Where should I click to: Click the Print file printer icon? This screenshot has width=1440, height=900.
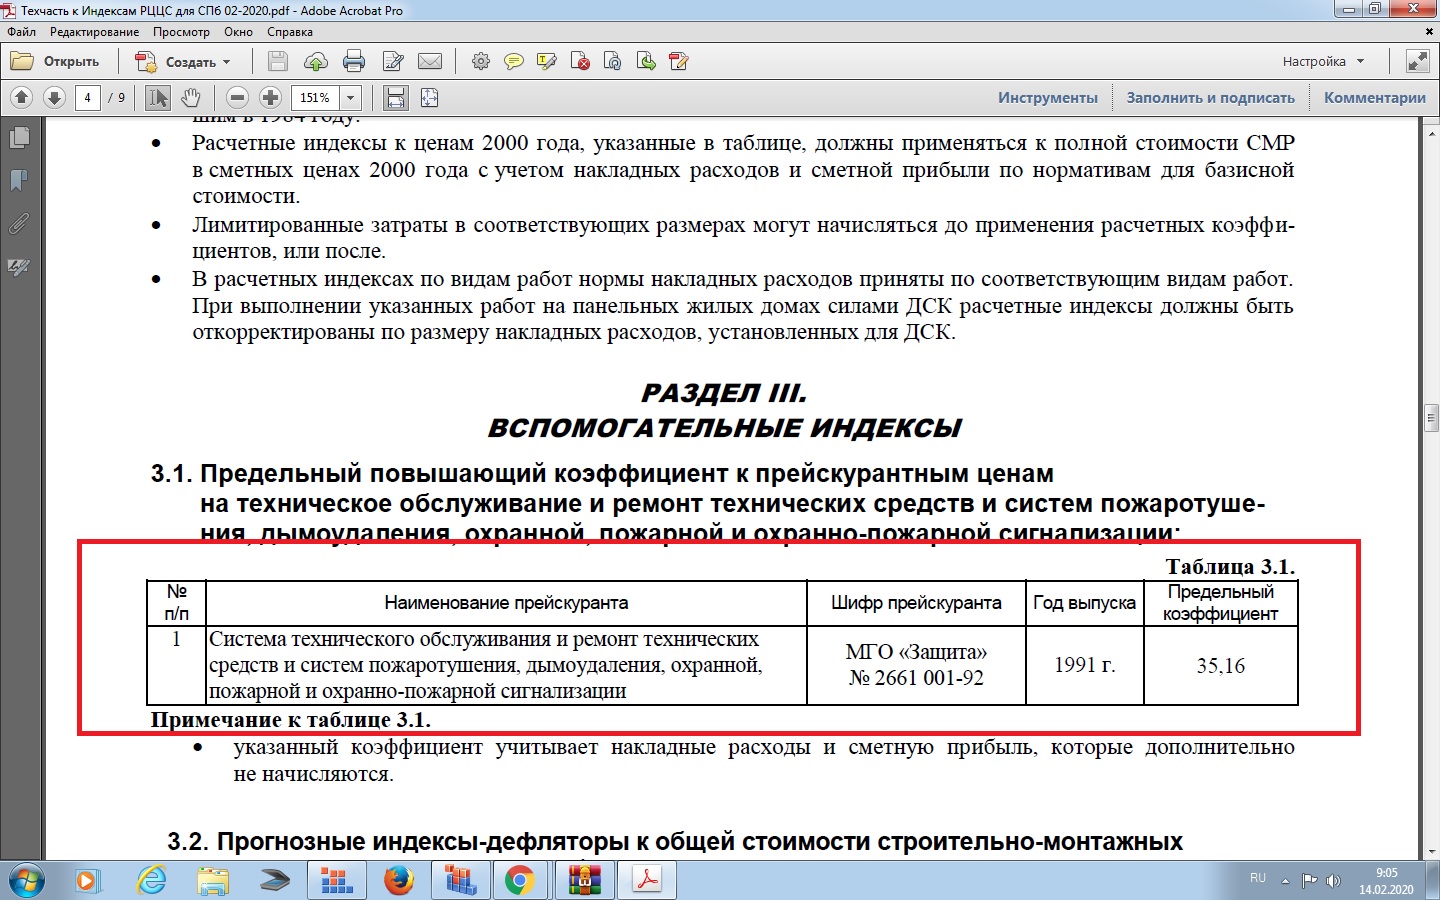pos(354,62)
